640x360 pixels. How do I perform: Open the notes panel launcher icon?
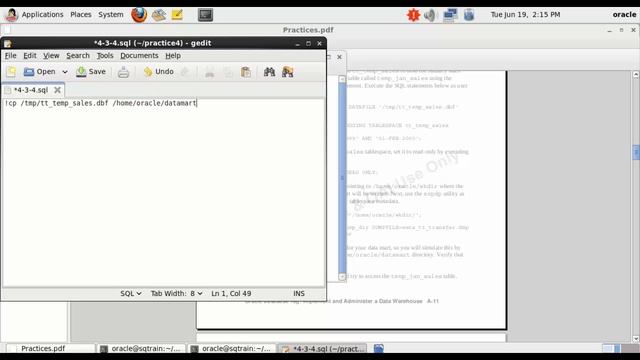coord(177,15)
